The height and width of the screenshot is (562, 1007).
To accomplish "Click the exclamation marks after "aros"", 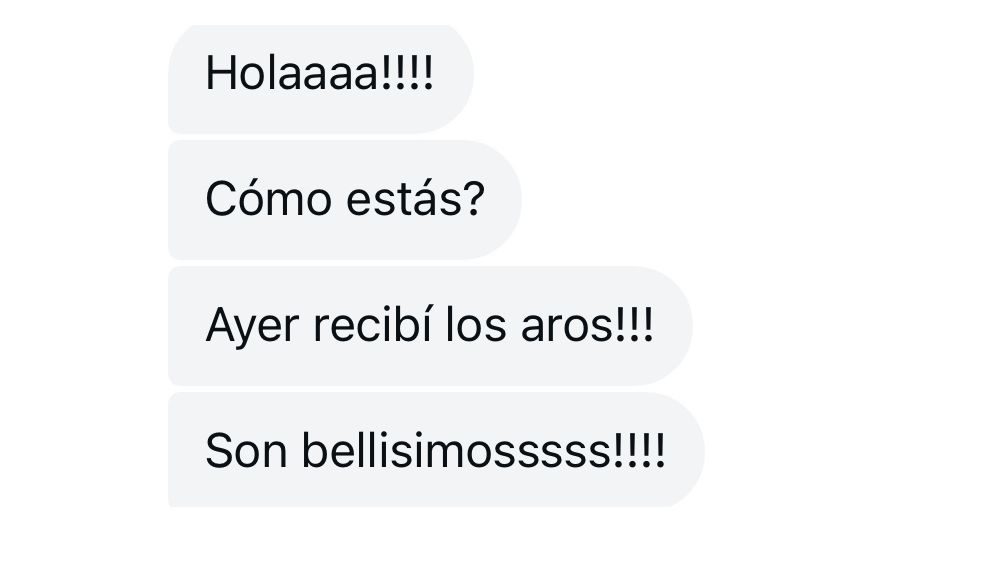I will [635, 324].
